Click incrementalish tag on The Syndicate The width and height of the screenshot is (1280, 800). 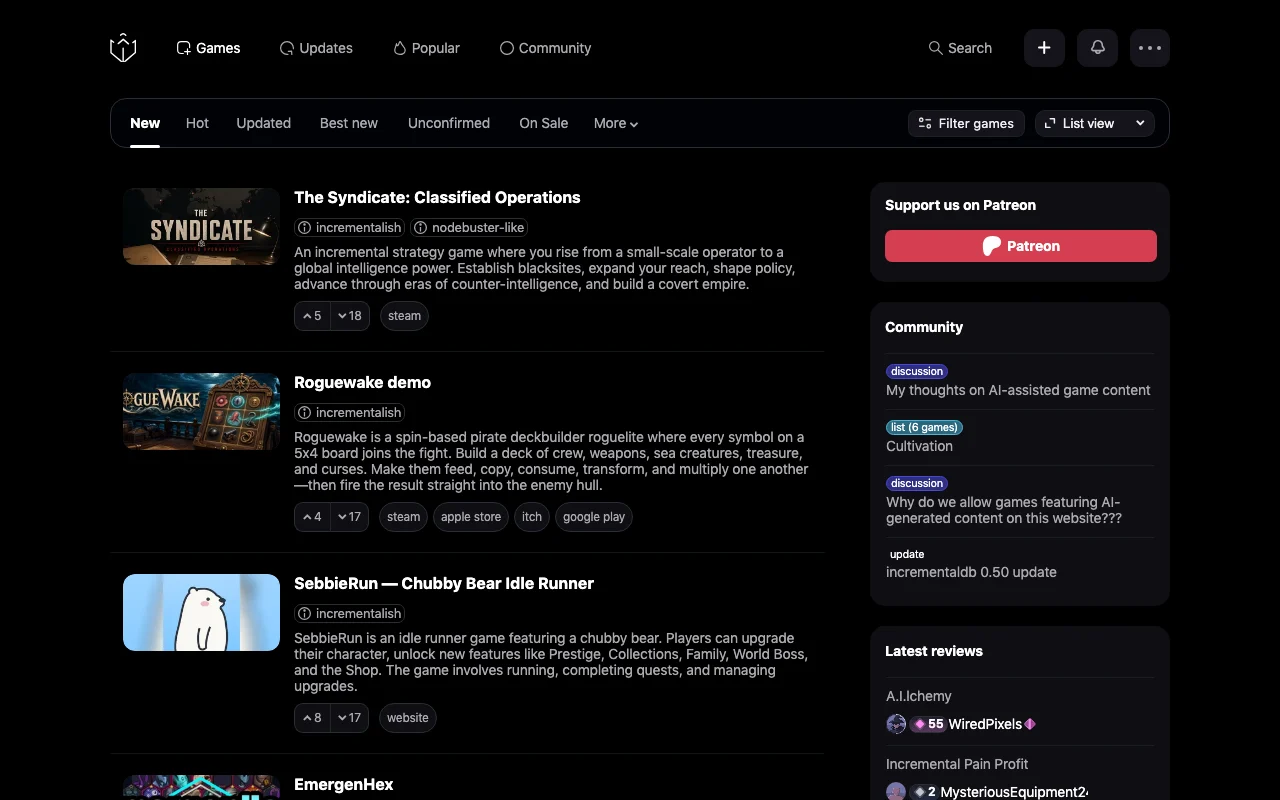(349, 228)
